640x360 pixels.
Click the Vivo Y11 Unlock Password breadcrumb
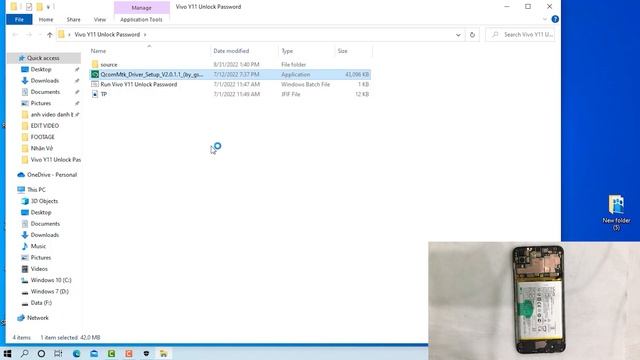pyautogui.click(x=107, y=35)
